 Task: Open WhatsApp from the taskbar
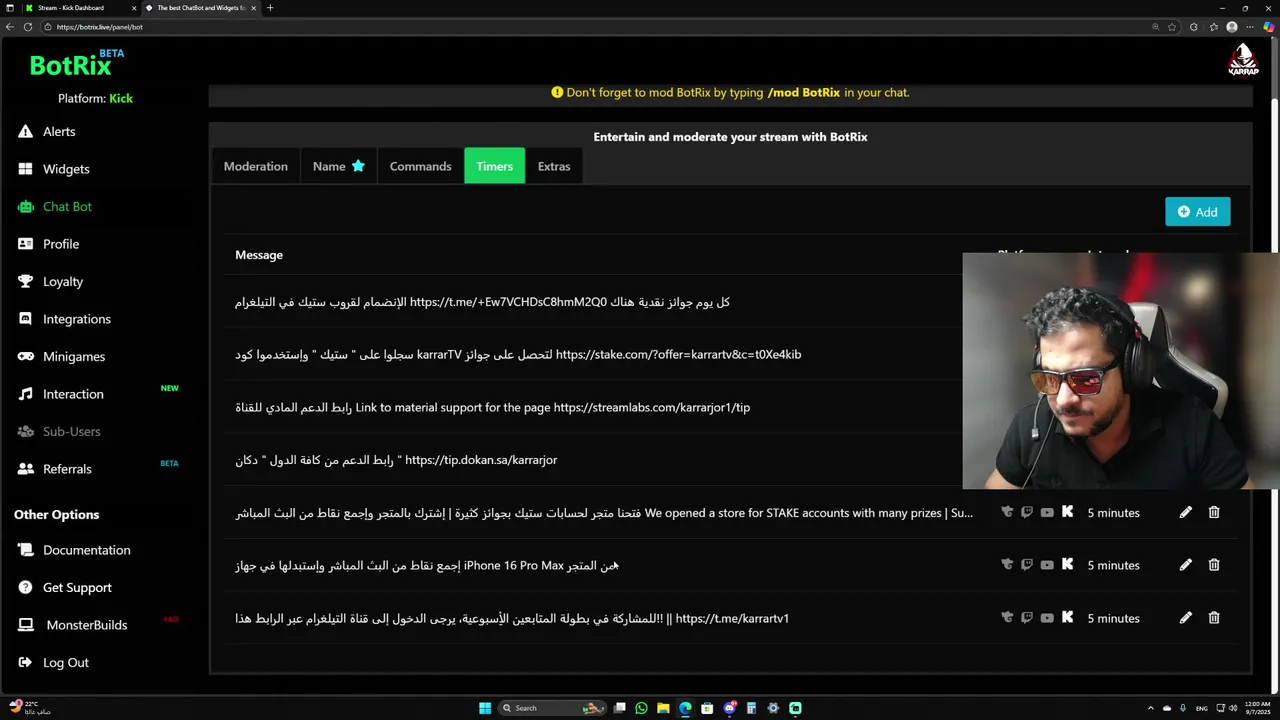click(x=641, y=708)
